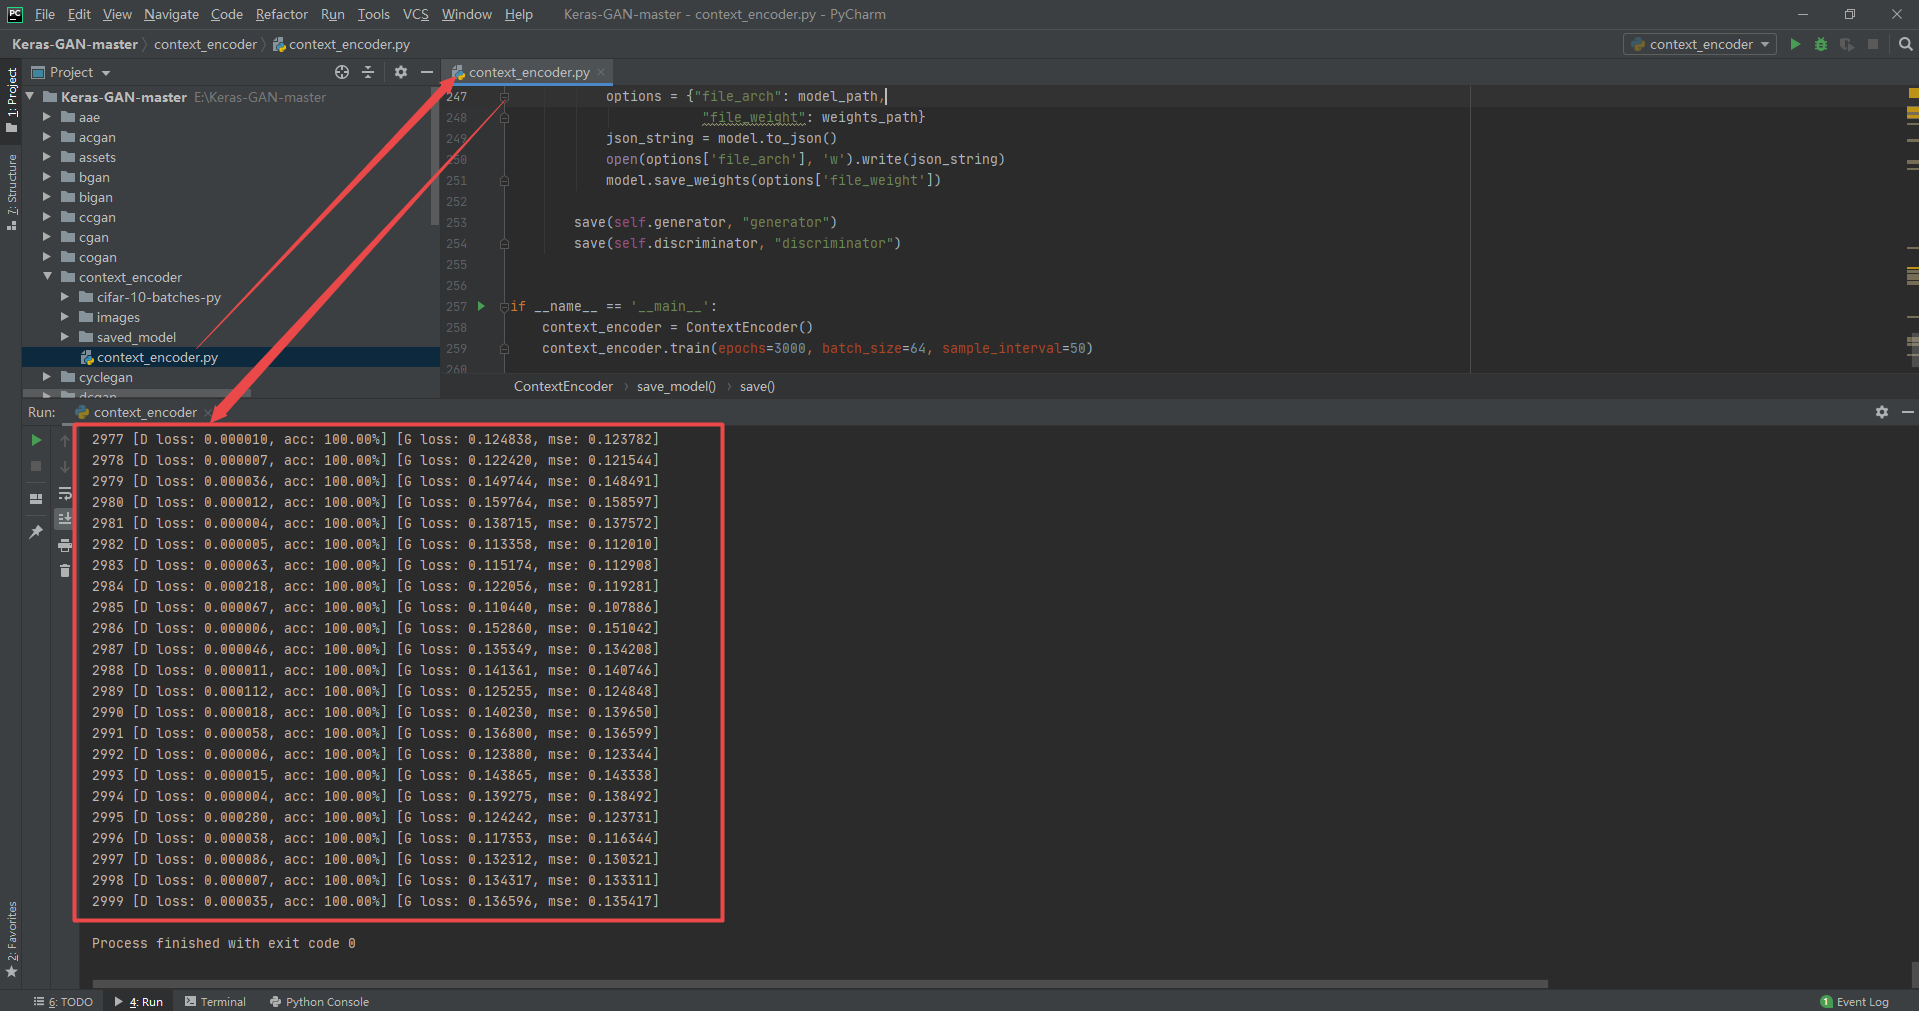Expand the acgan folder
The width and height of the screenshot is (1919, 1011).
[x=47, y=137]
